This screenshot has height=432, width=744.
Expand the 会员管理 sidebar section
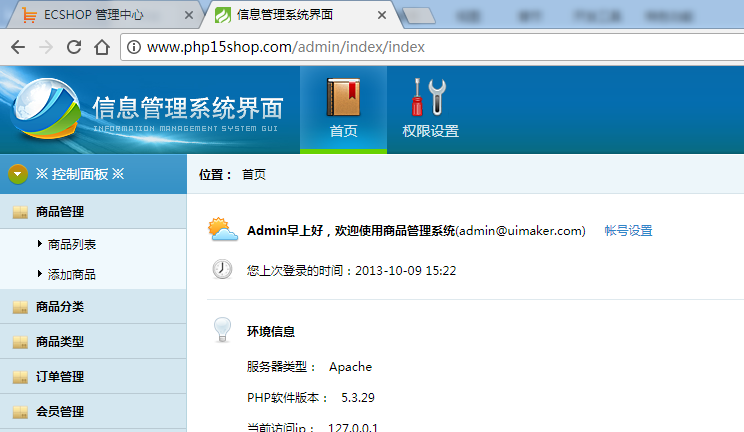point(60,411)
